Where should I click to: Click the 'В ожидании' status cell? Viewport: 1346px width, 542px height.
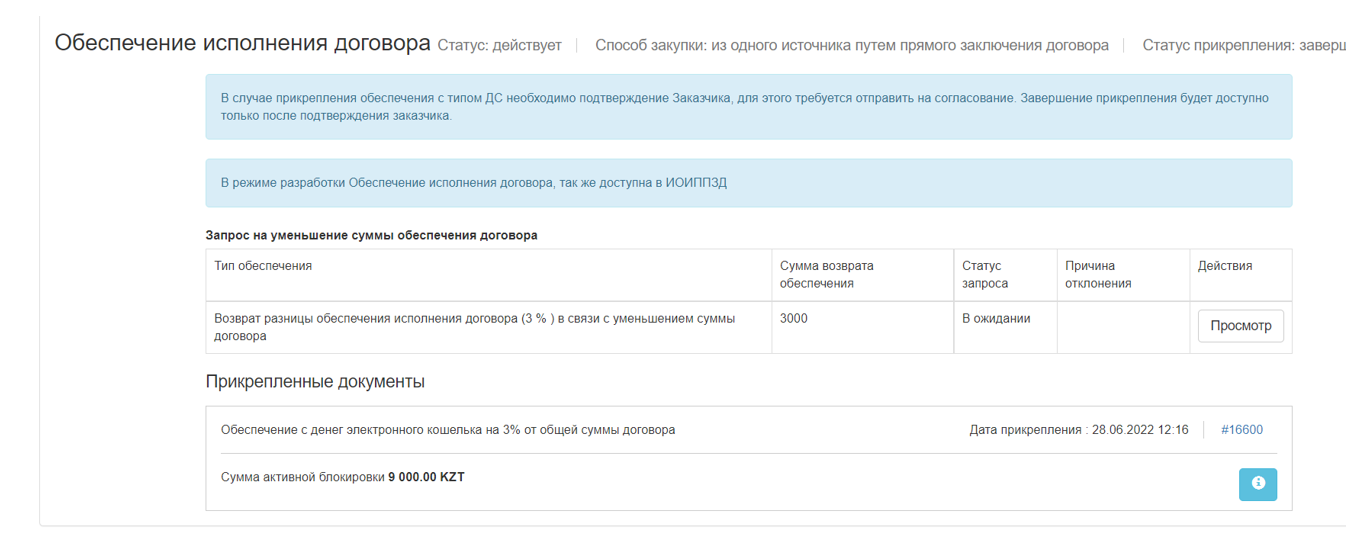coord(996,319)
